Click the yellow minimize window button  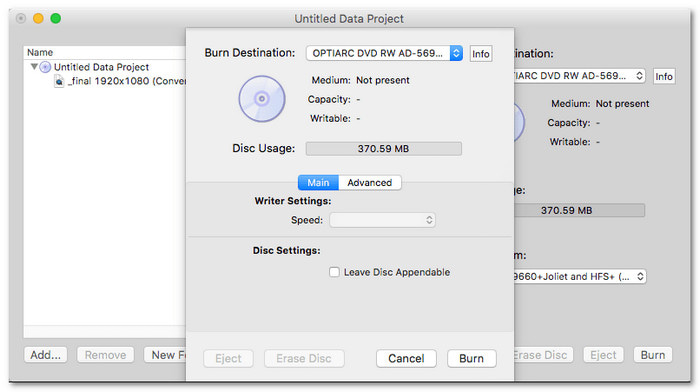(x=38, y=18)
